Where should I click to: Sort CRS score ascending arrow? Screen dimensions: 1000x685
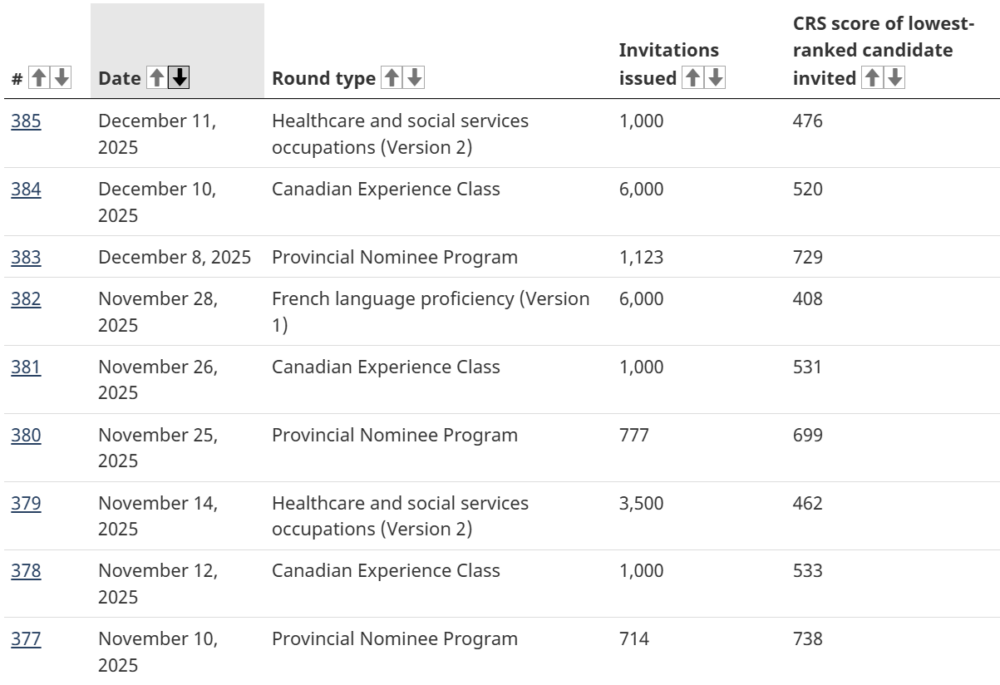[873, 78]
